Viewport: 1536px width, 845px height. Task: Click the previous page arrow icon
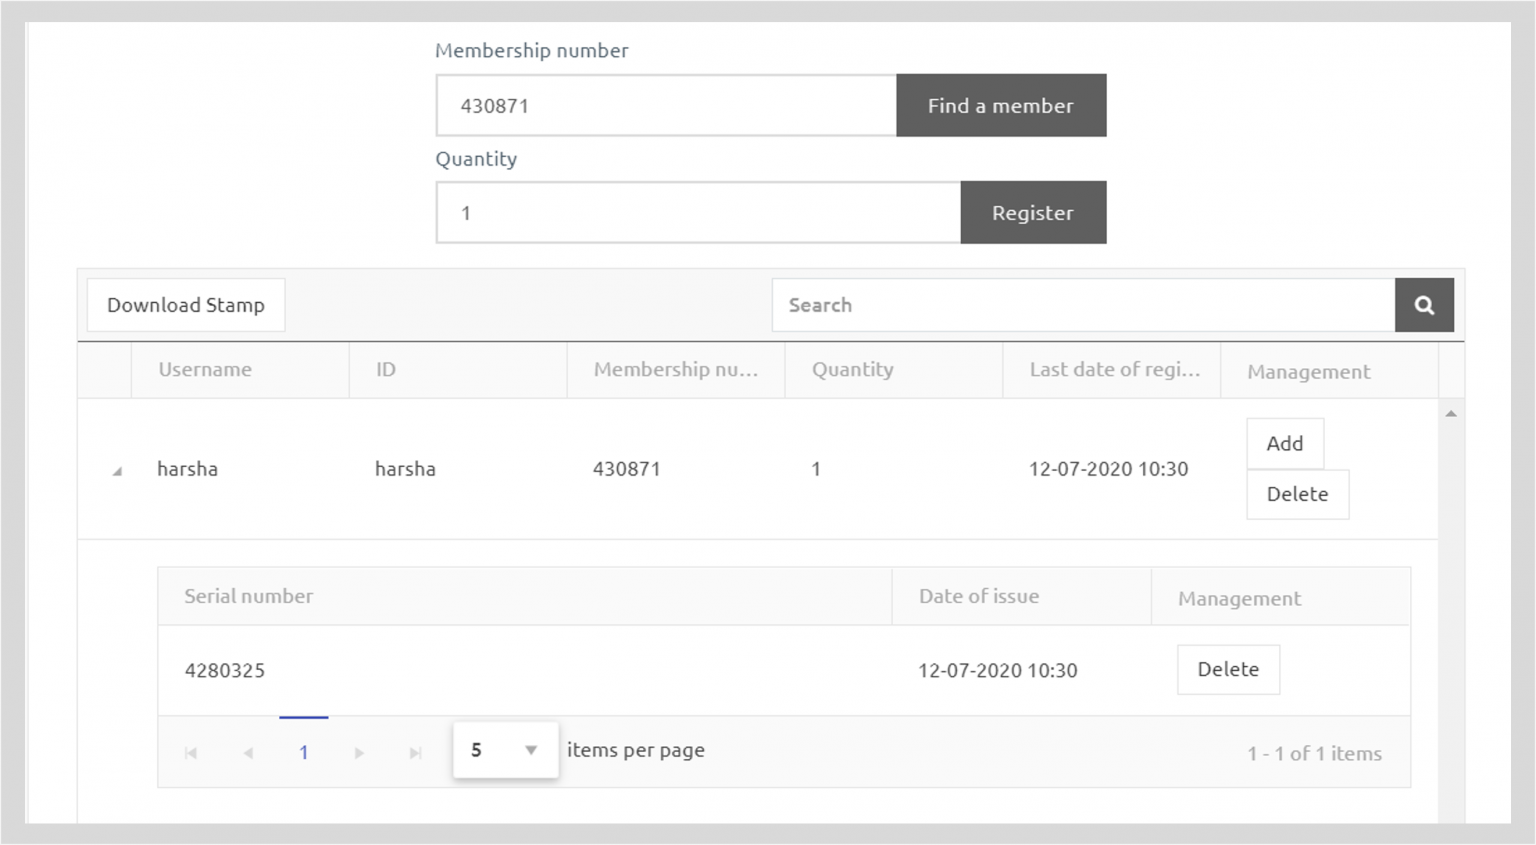coord(248,752)
